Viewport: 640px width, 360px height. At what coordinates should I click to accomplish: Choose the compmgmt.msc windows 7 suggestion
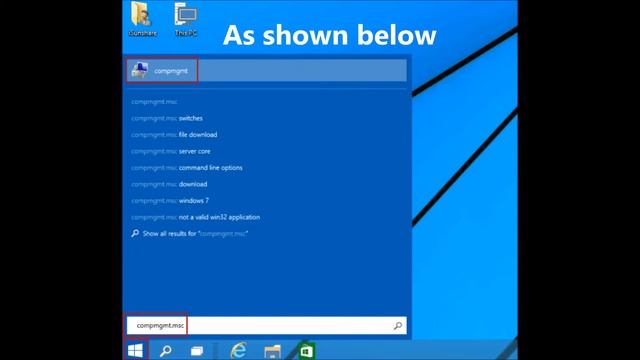(x=170, y=201)
